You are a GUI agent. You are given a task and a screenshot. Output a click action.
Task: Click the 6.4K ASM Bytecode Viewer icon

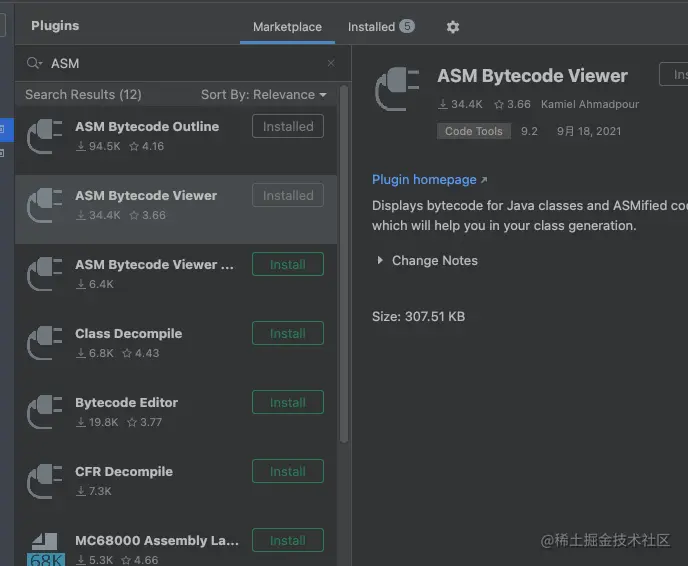pyautogui.click(x=45, y=274)
